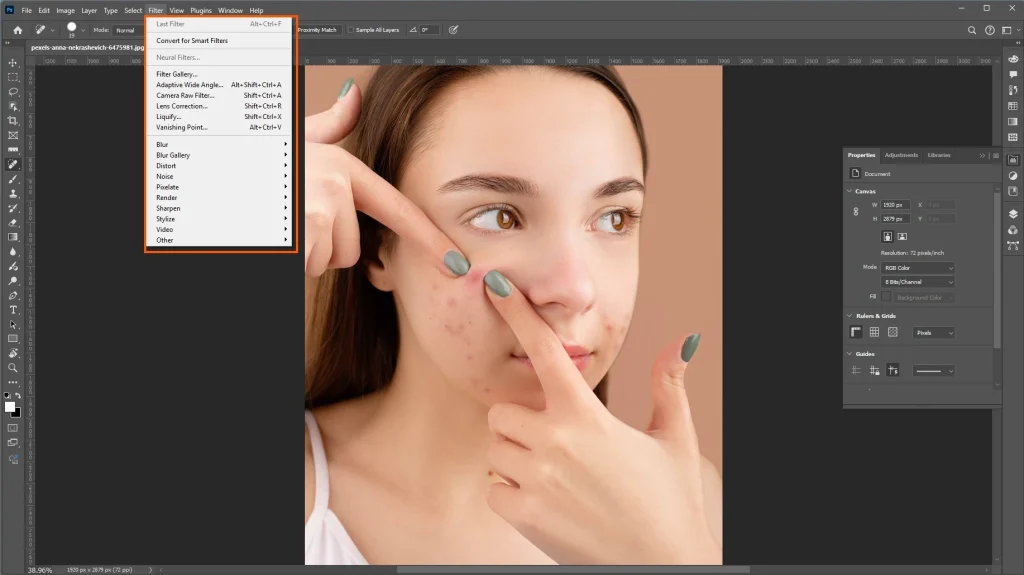Screen dimensions: 1024x575
Task: Click the canvas width W input field
Action: [x=895, y=205]
